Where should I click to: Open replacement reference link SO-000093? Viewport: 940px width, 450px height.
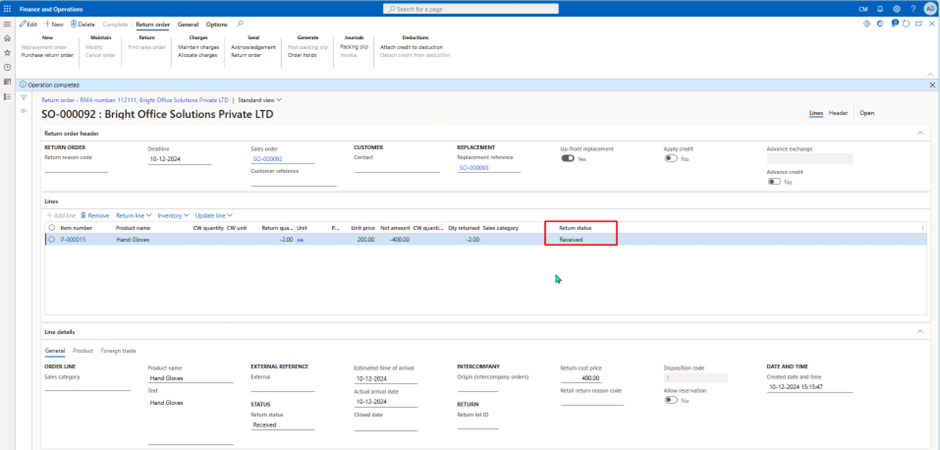pos(474,168)
